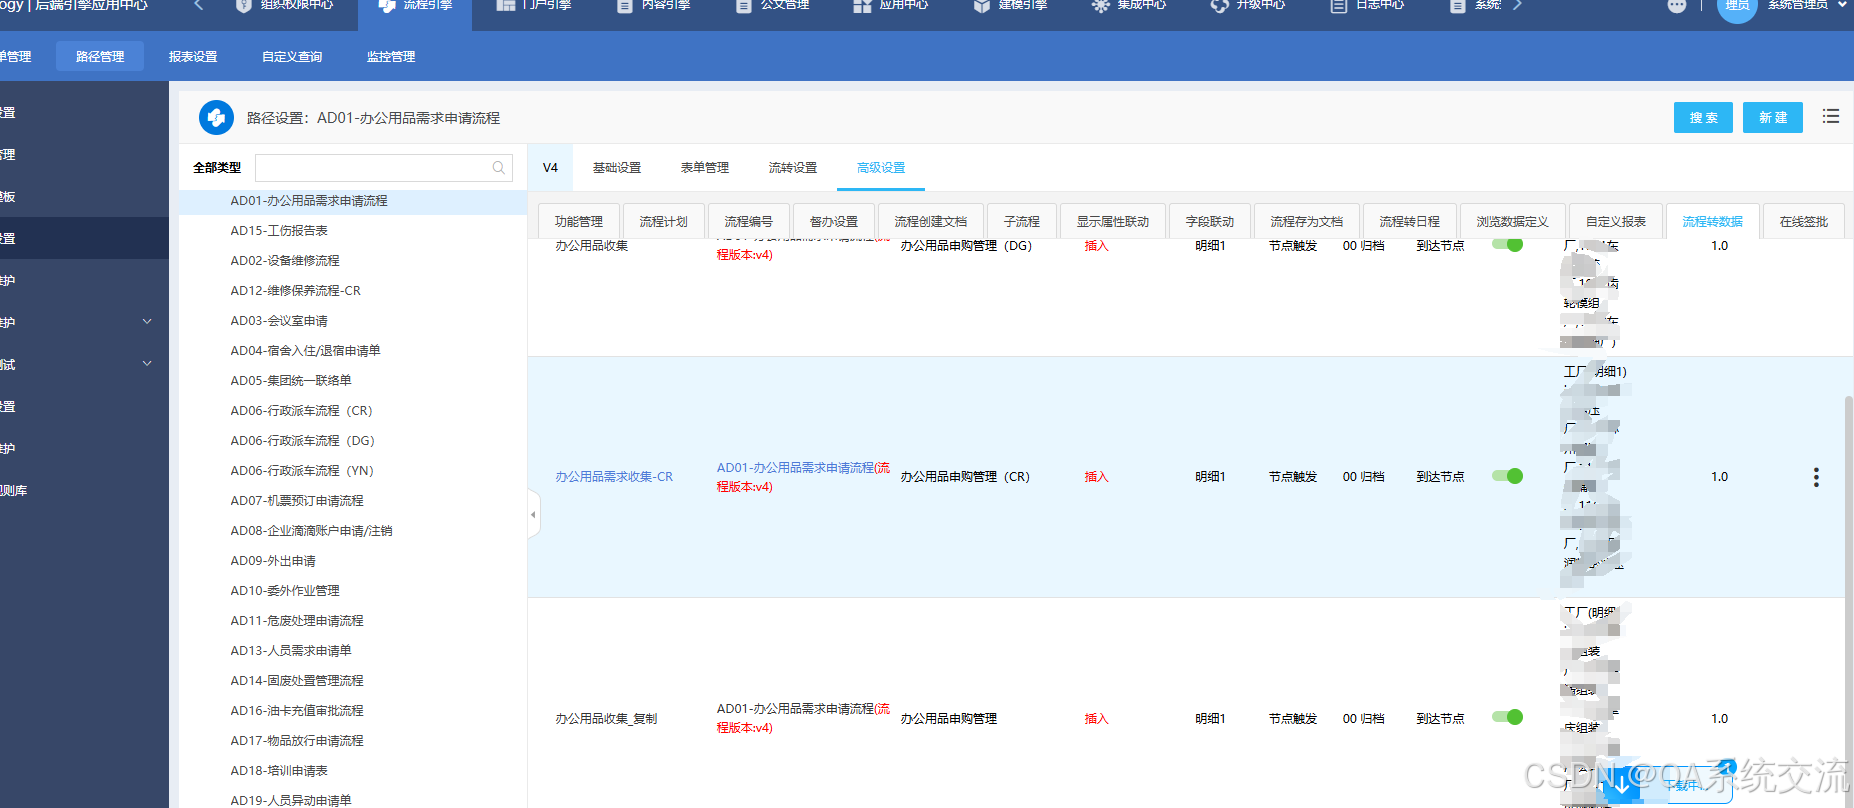Open the 显示属性联动 sub-tab
Viewport: 1854px width, 808px height.
pos(1113,221)
